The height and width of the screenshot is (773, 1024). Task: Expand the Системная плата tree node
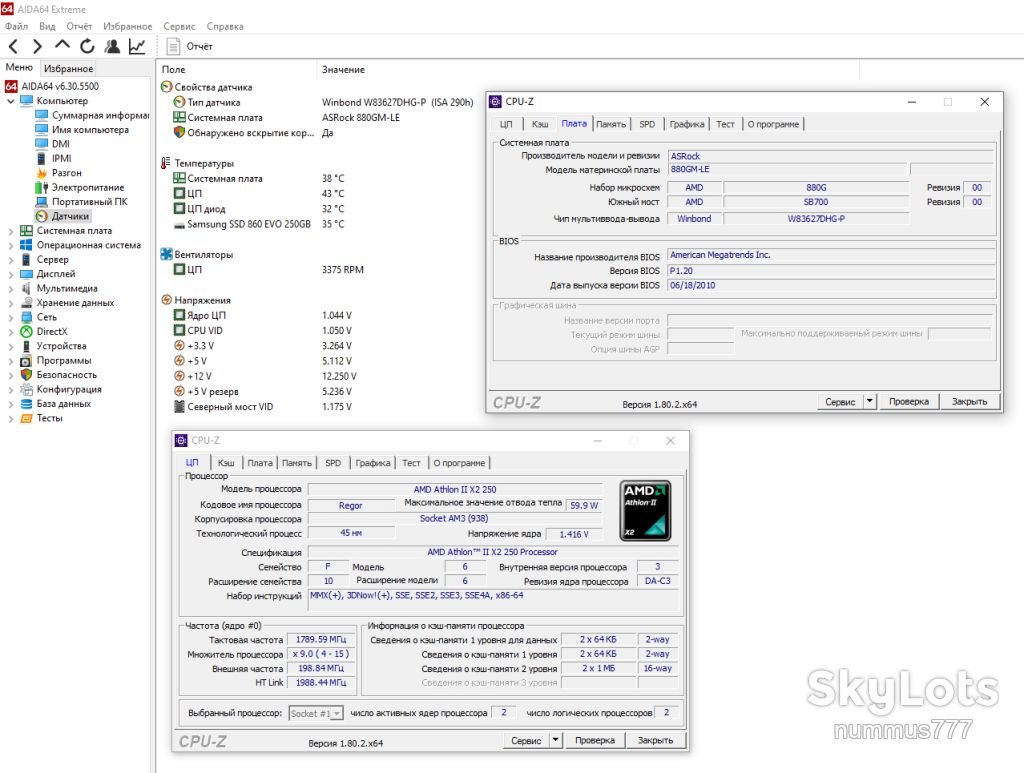point(10,231)
